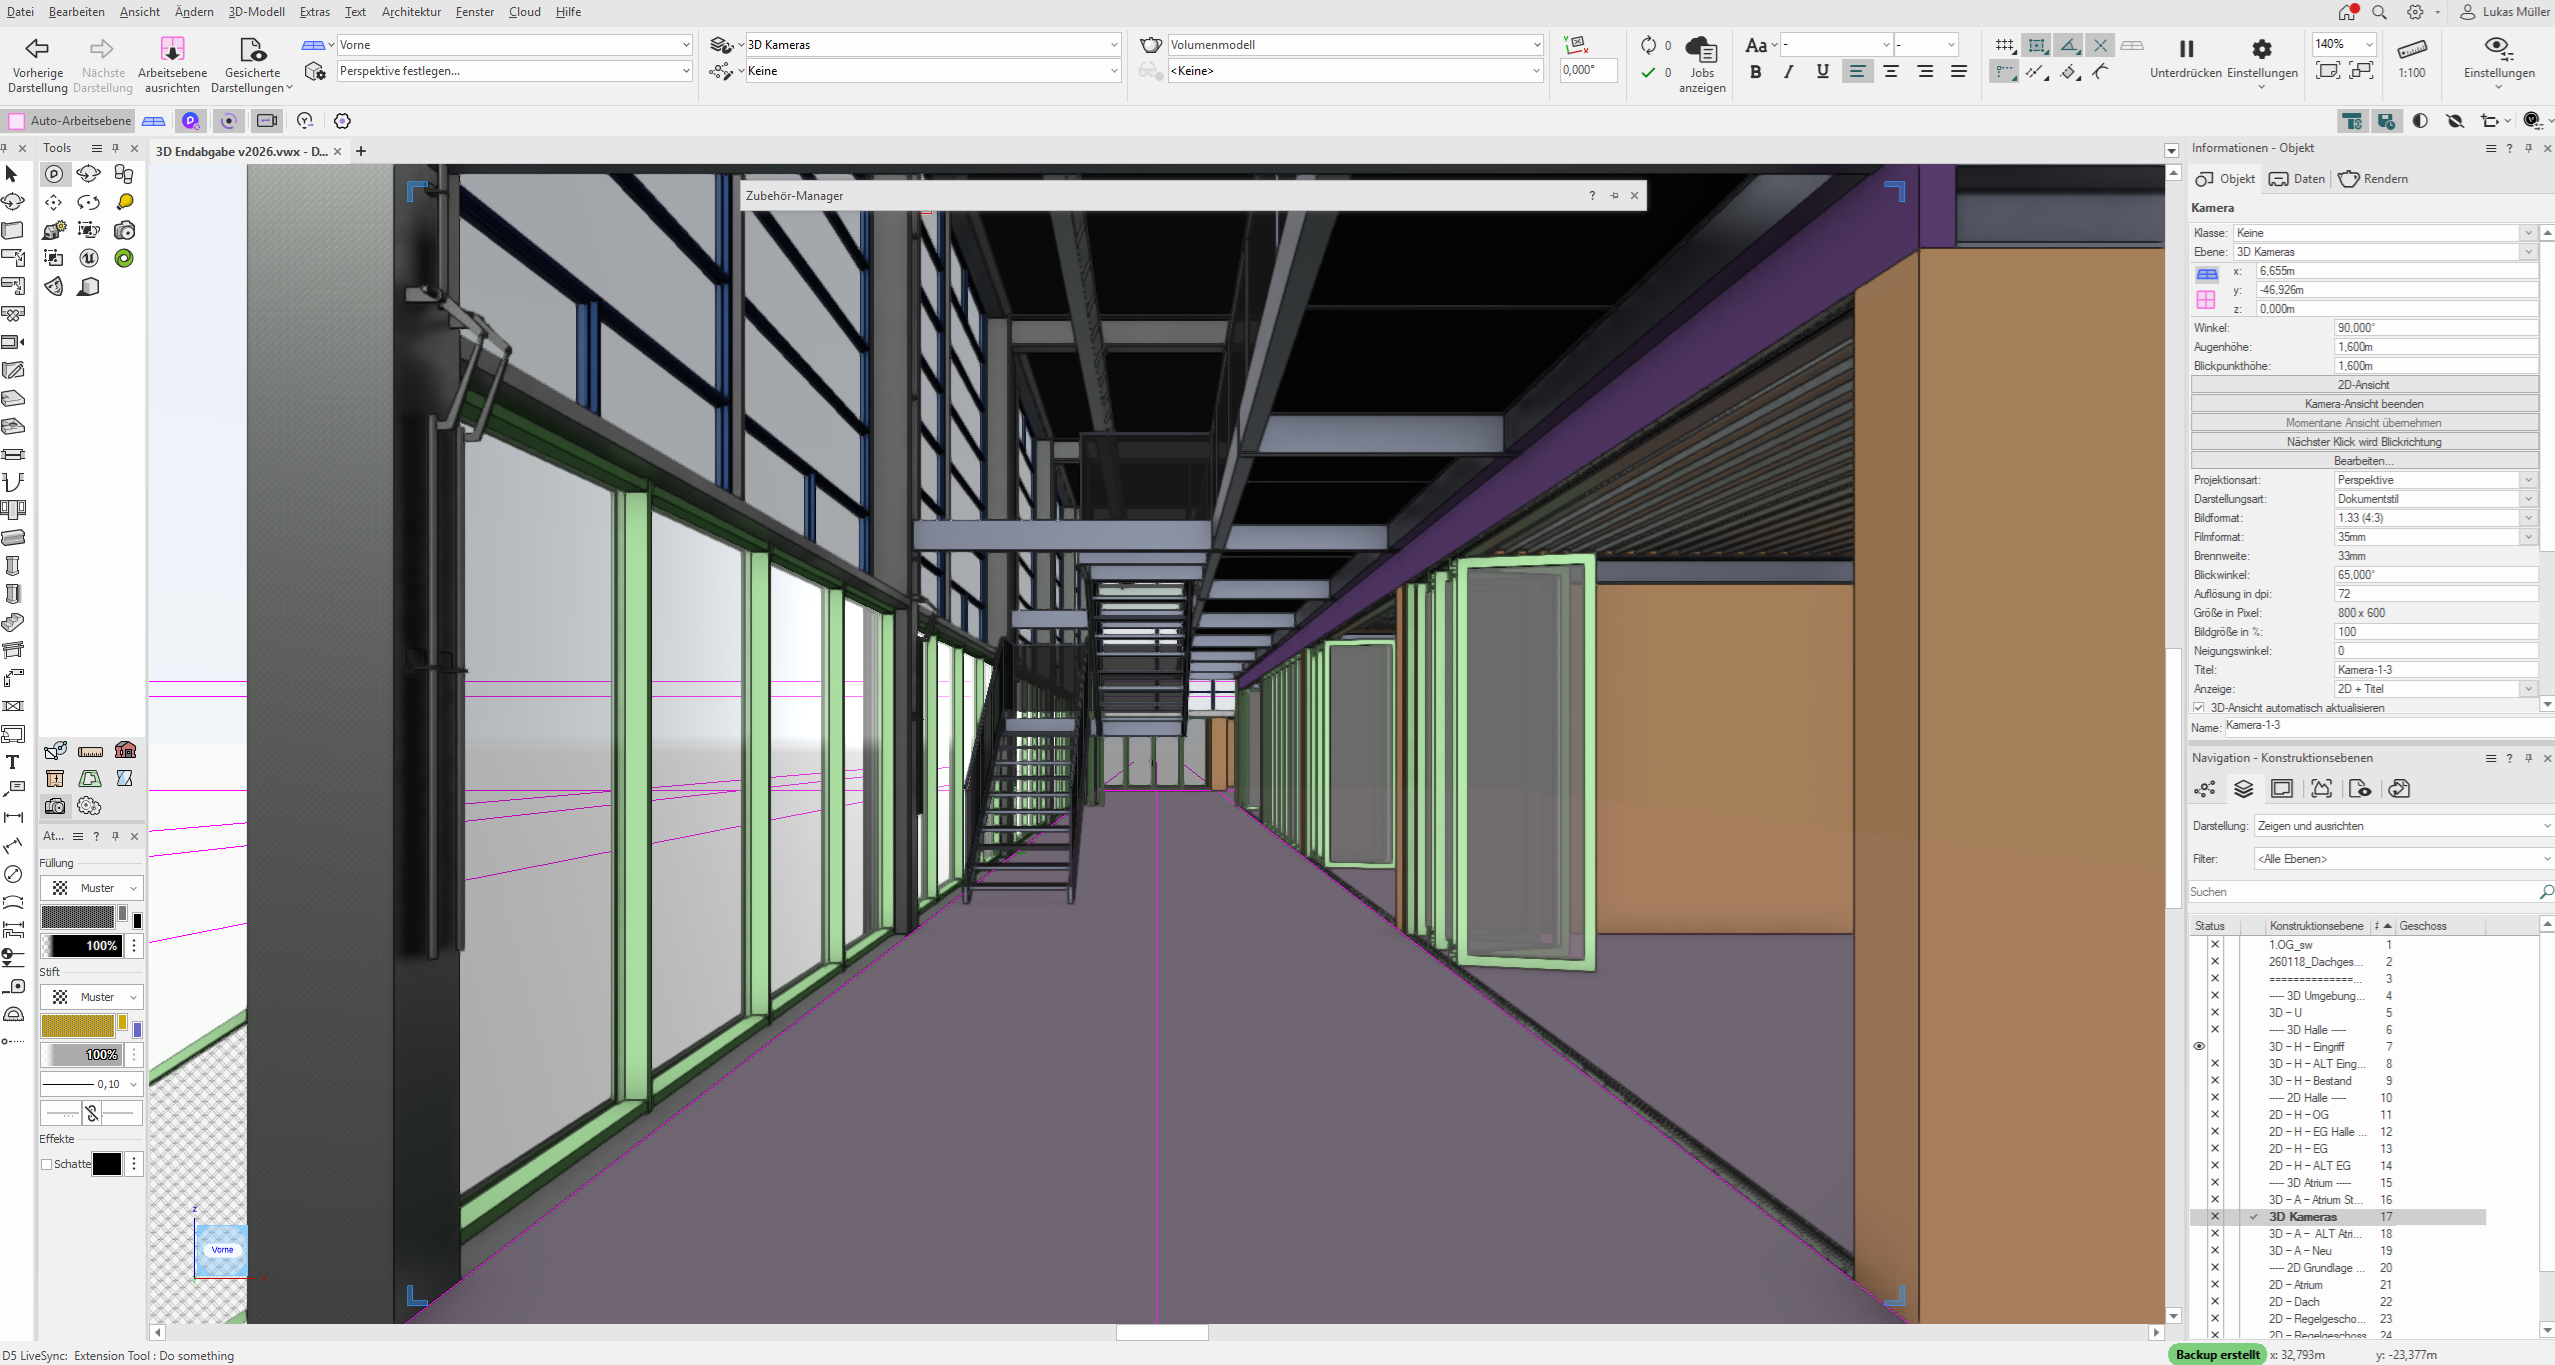Open Jobs anzeigen cloud icon
This screenshot has width=2555, height=1365.
[1701, 48]
